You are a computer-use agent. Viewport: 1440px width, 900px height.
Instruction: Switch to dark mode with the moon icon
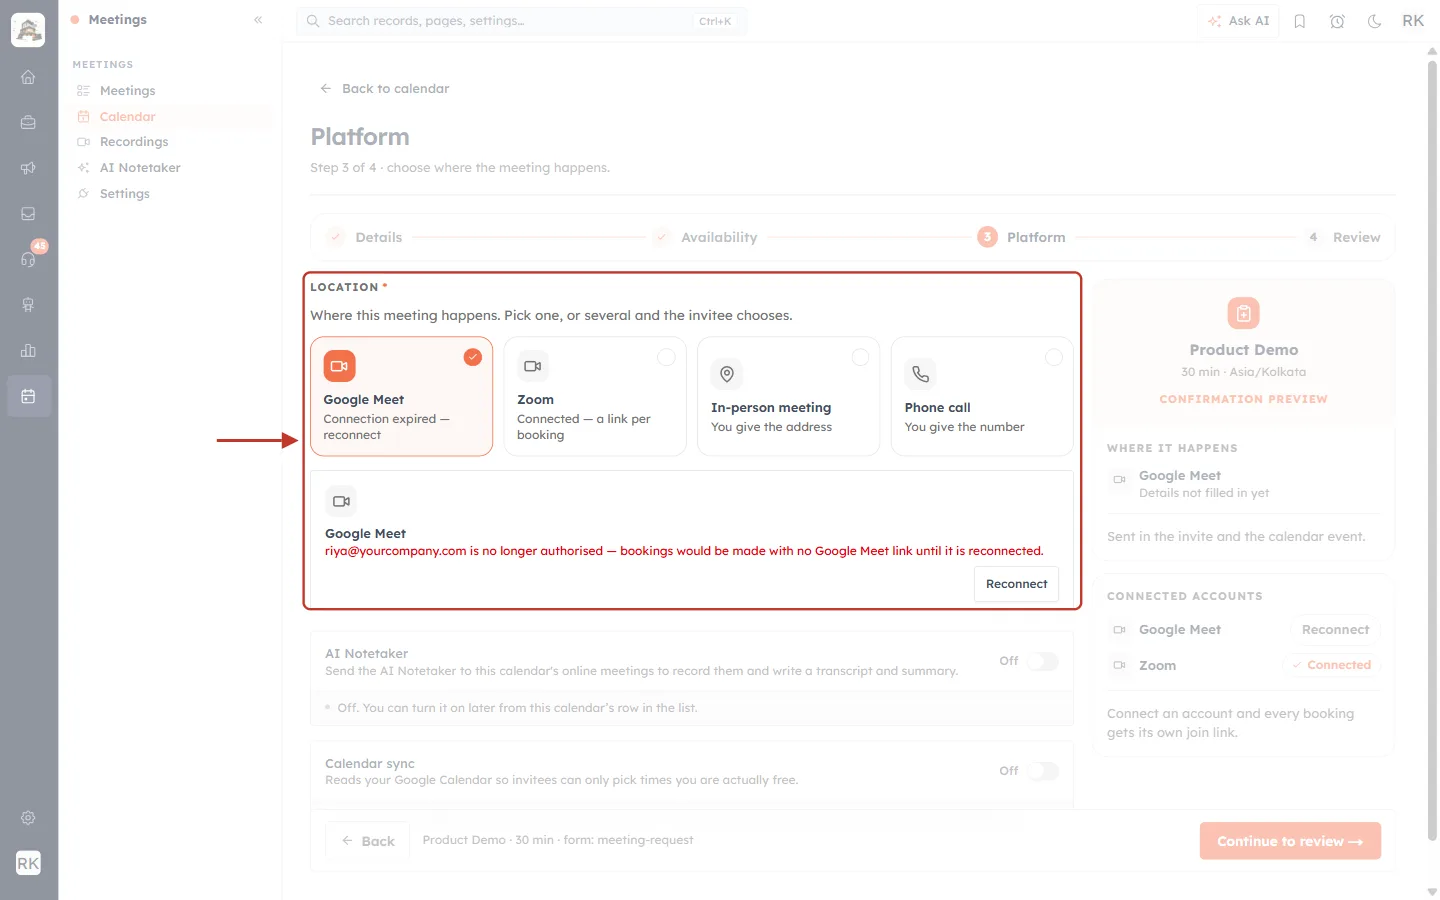pyautogui.click(x=1375, y=21)
